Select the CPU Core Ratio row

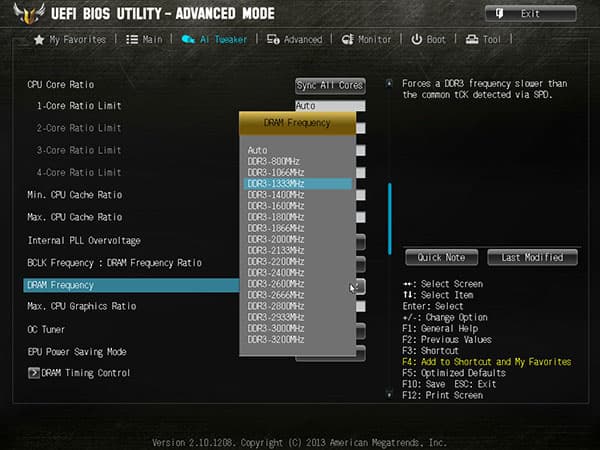60,85
